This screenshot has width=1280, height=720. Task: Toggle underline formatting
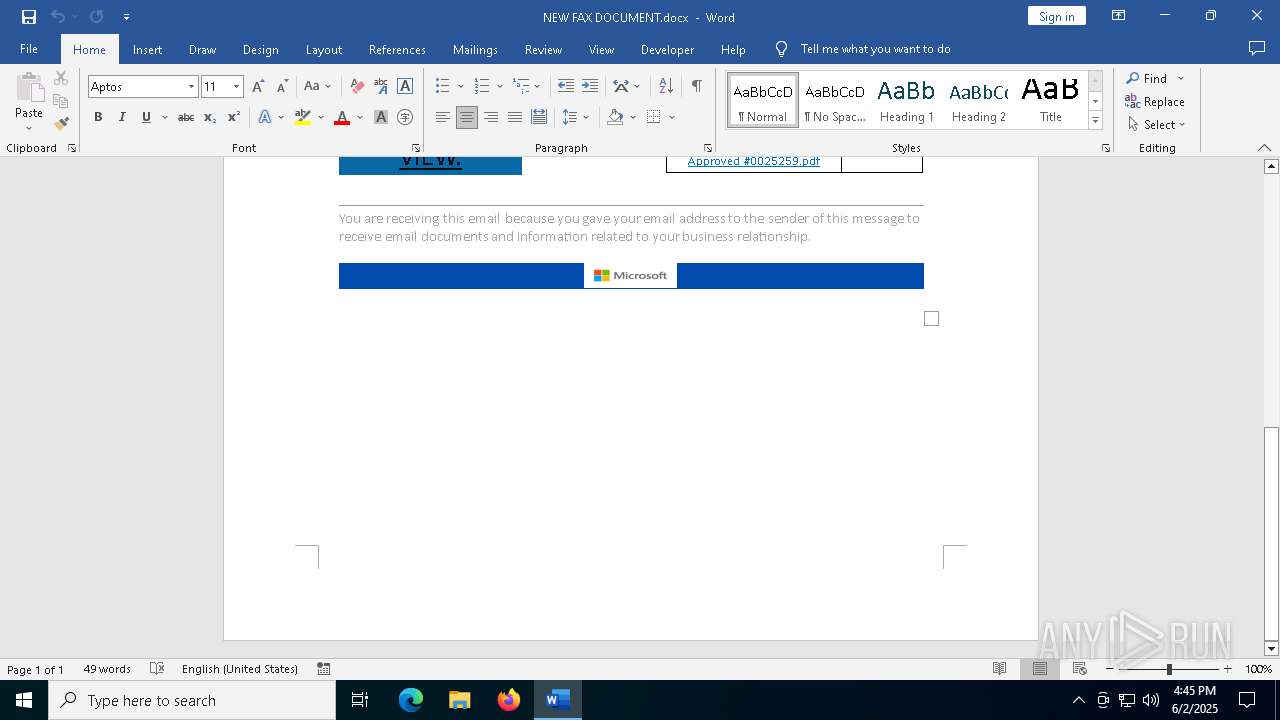point(146,117)
